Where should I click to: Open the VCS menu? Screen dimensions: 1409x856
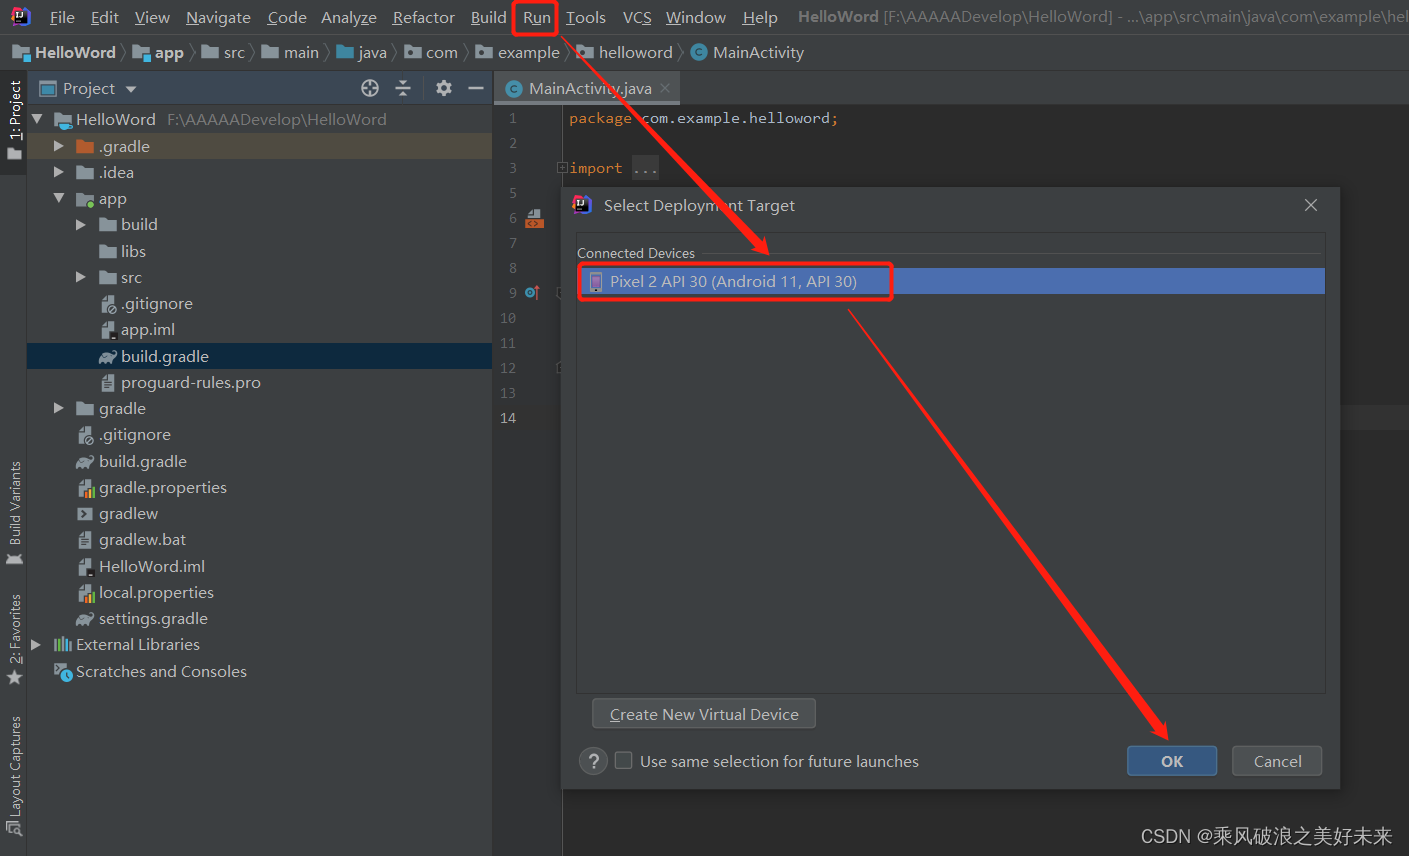point(636,17)
